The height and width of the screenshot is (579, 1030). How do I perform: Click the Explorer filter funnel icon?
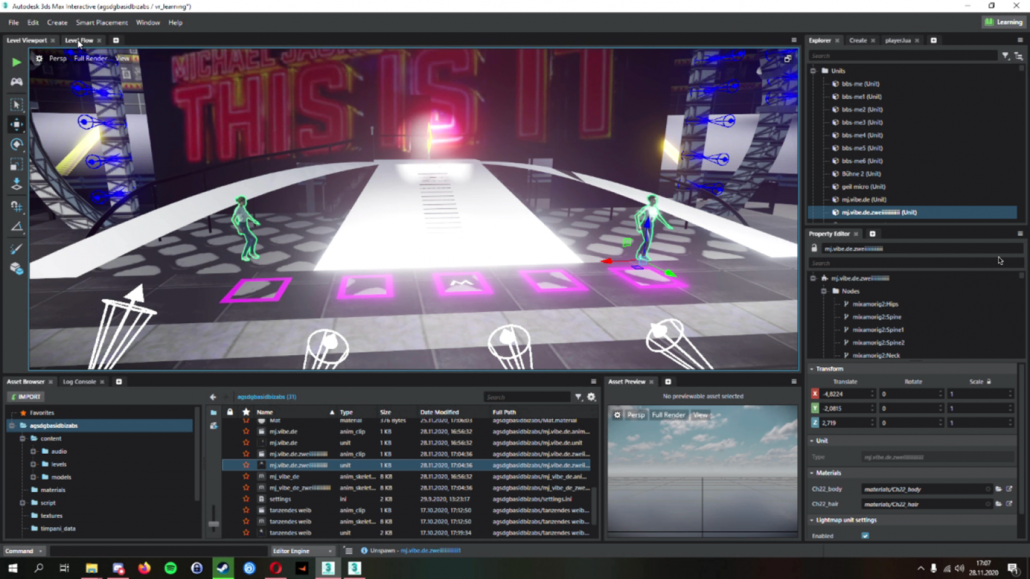click(1005, 56)
